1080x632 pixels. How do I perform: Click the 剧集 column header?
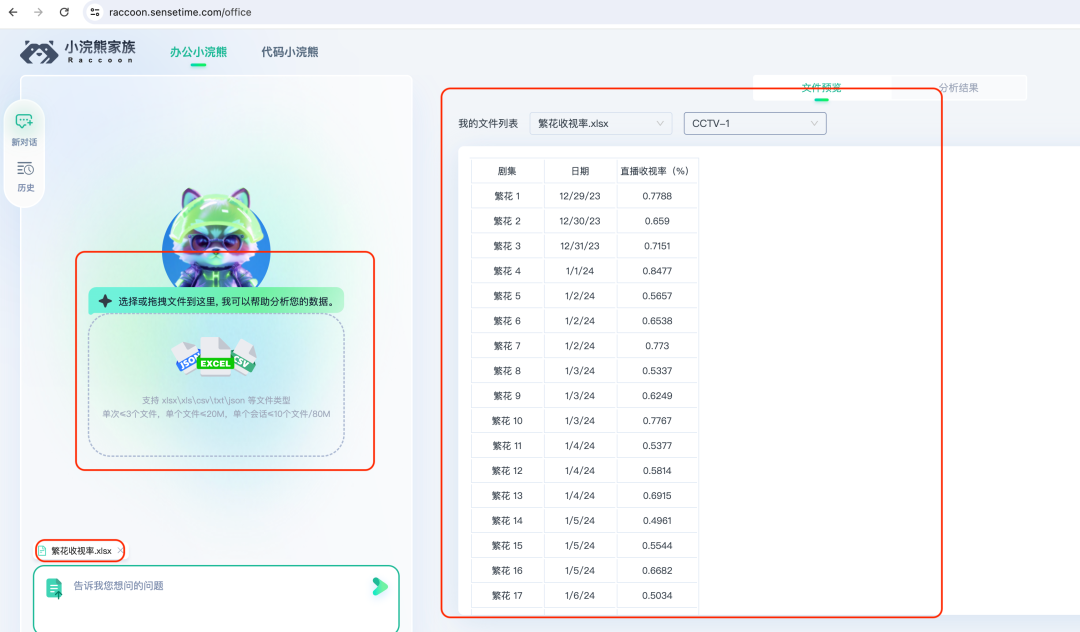pyautogui.click(x=507, y=171)
